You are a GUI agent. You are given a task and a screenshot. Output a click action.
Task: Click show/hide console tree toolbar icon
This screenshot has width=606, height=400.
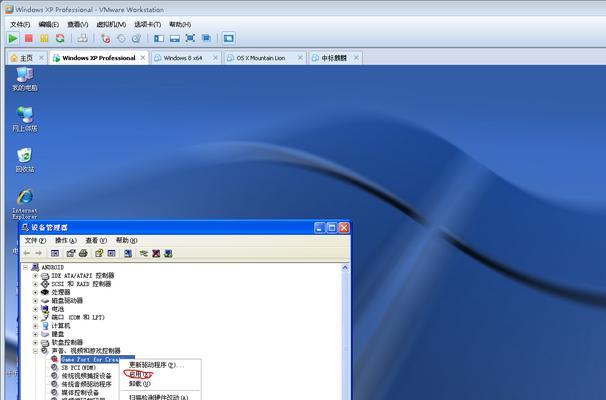[55, 253]
